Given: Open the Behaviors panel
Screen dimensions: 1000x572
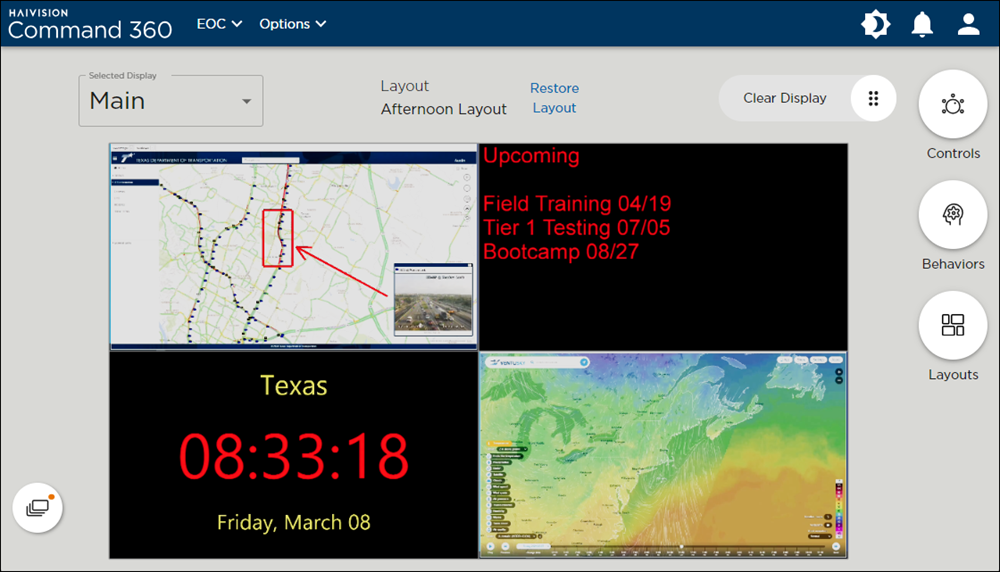Looking at the screenshot, I should point(953,215).
